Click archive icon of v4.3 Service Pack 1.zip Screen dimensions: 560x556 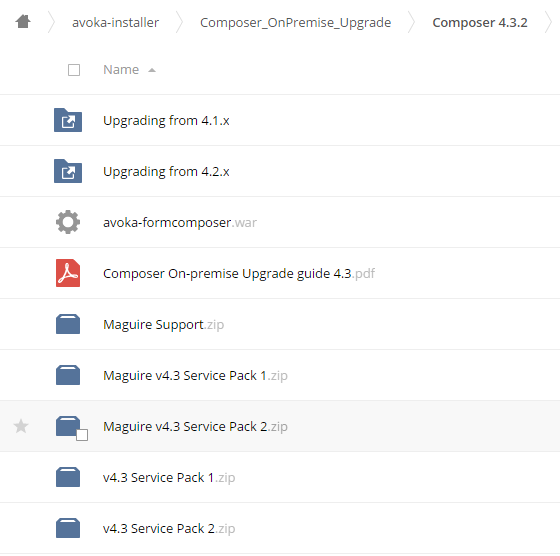[68, 477]
